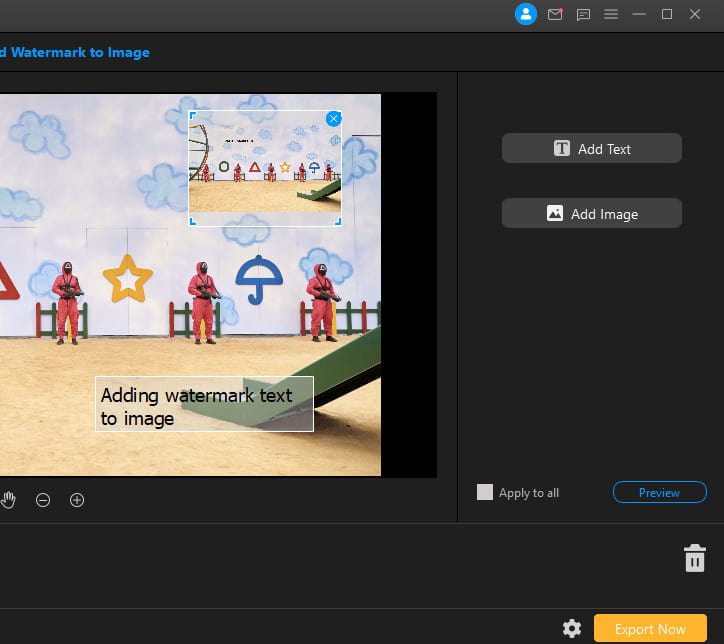Enable the Apply to all checkbox
This screenshot has width=724, height=644.
pyautogui.click(x=485, y=492)
